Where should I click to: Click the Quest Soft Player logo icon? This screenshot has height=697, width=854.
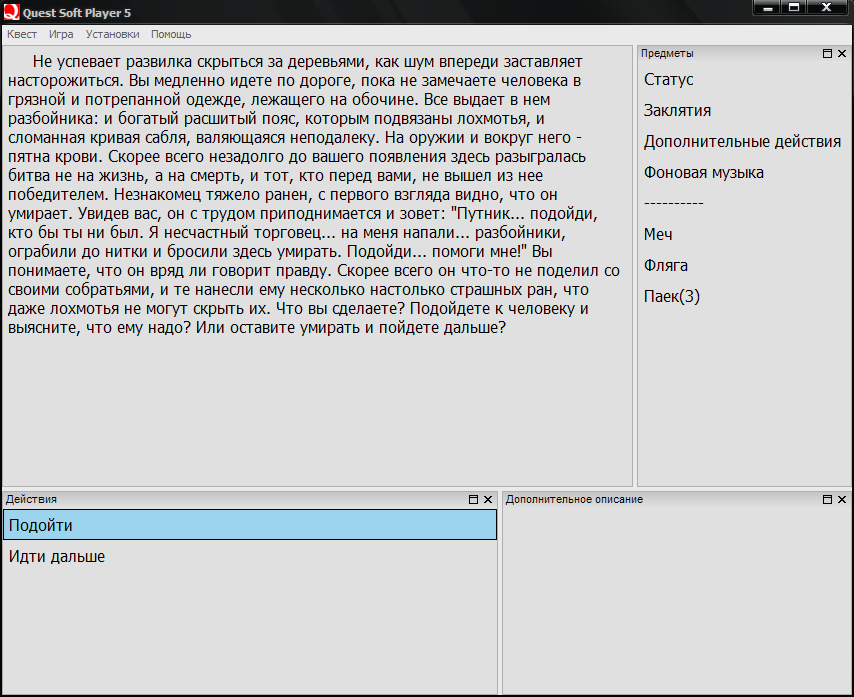[11, 12]
